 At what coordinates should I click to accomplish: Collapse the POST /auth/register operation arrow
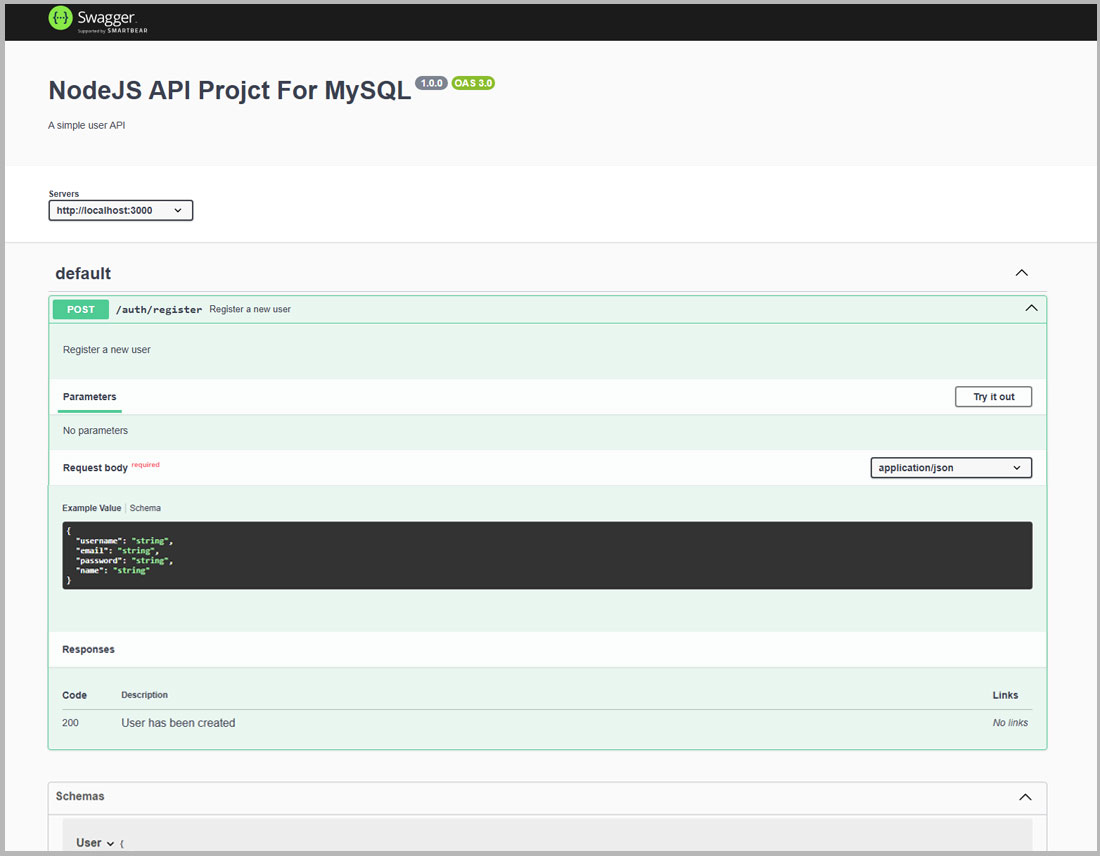click(x=1031, y=309)
